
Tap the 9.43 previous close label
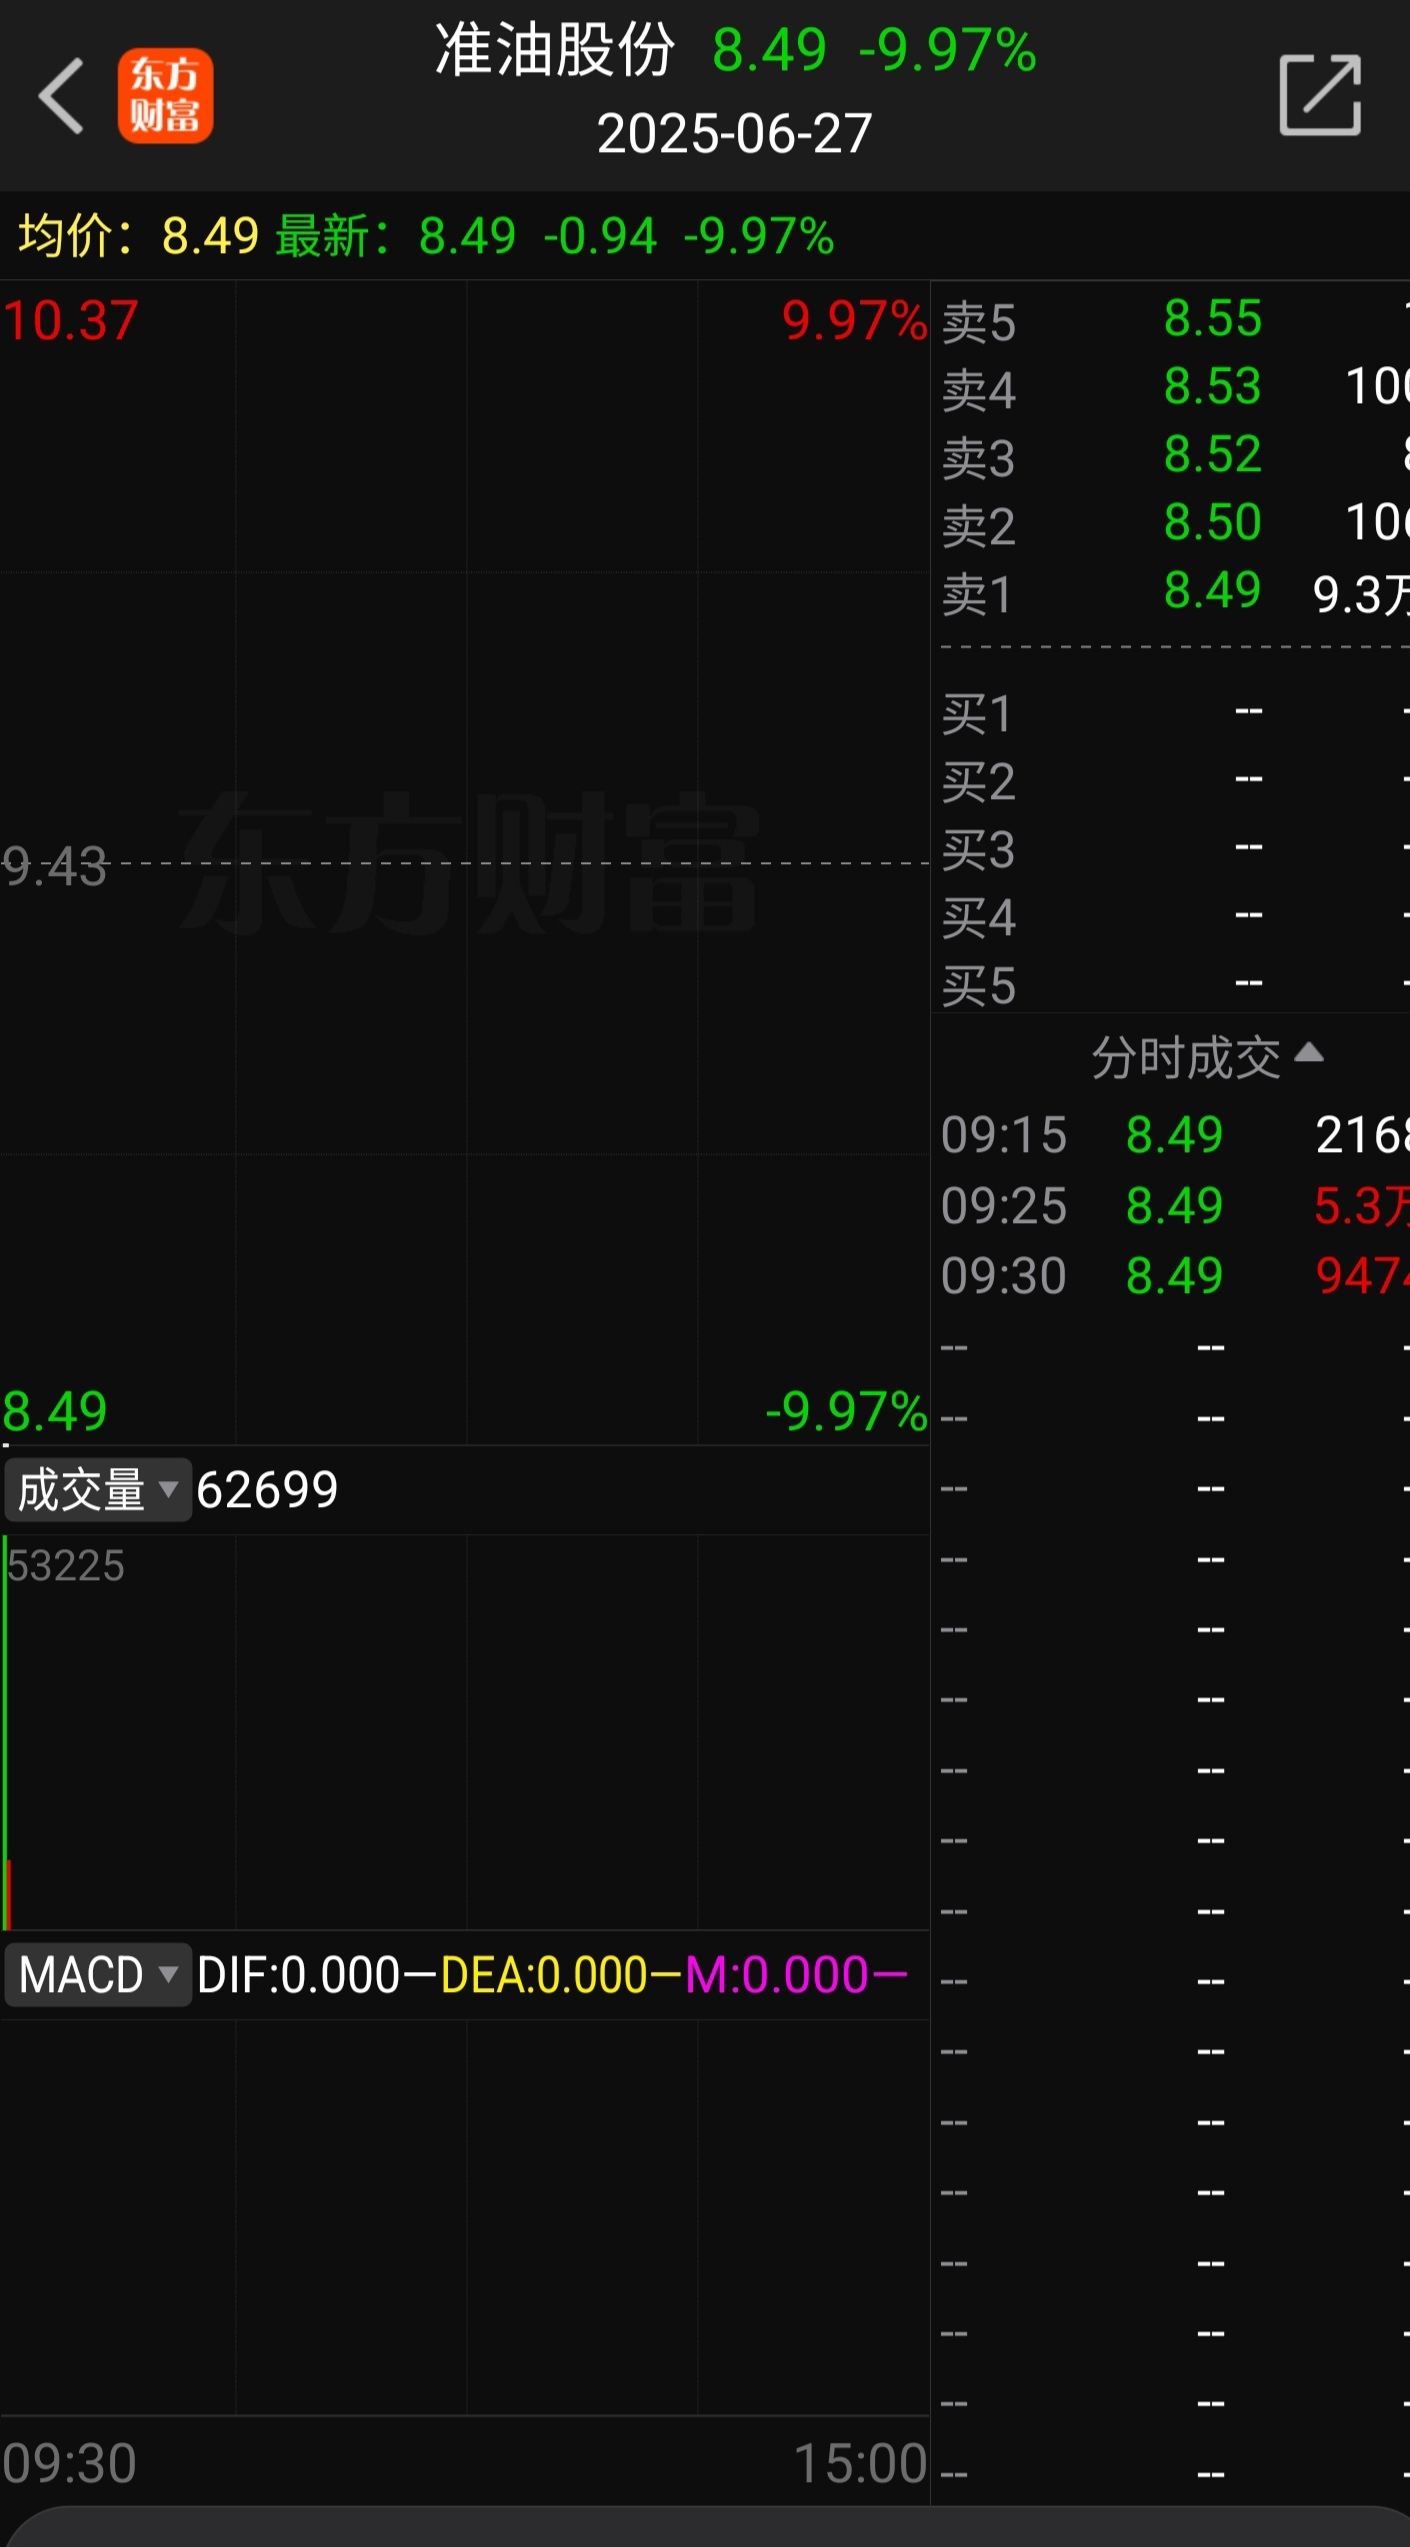point(55,866)
